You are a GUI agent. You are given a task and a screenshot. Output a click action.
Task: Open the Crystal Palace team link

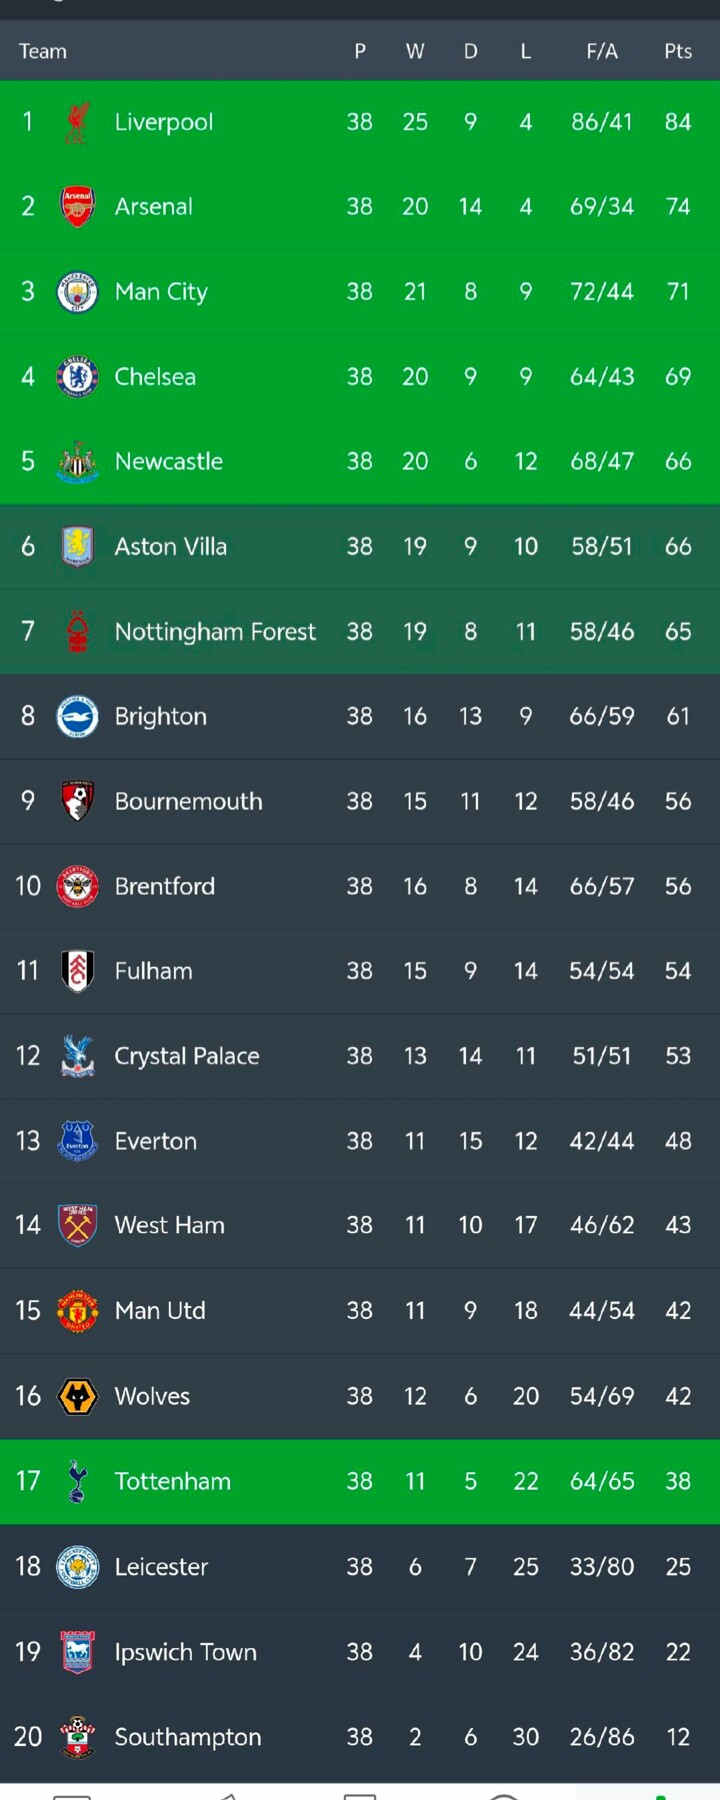click(187, 1056)
